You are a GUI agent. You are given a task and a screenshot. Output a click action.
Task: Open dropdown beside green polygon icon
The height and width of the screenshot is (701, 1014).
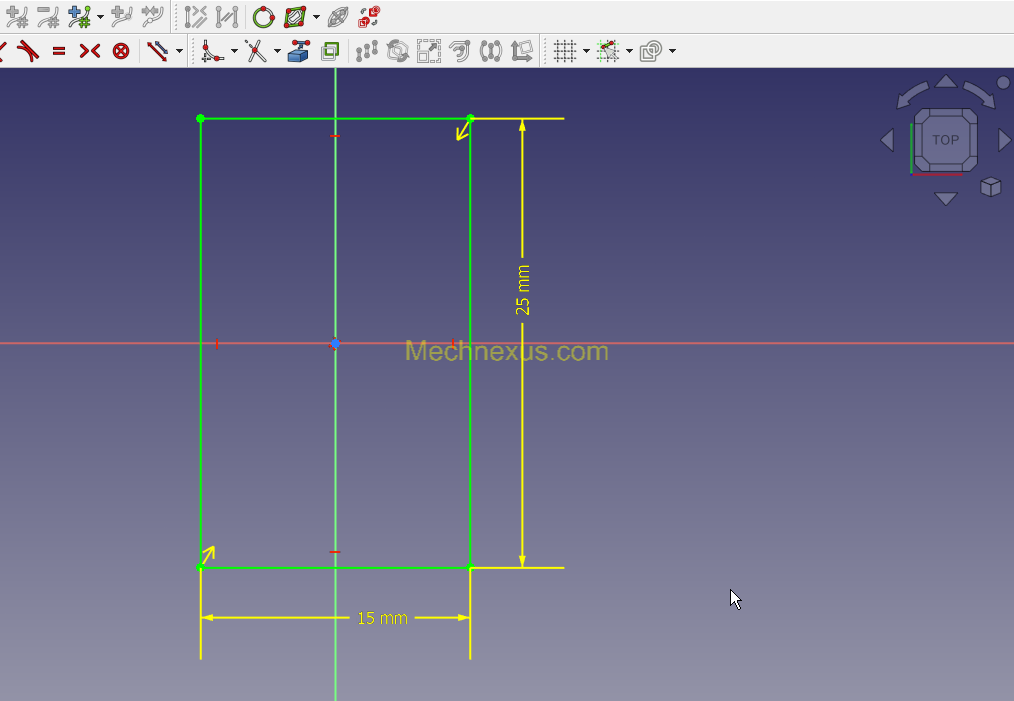tap(316, 17)
